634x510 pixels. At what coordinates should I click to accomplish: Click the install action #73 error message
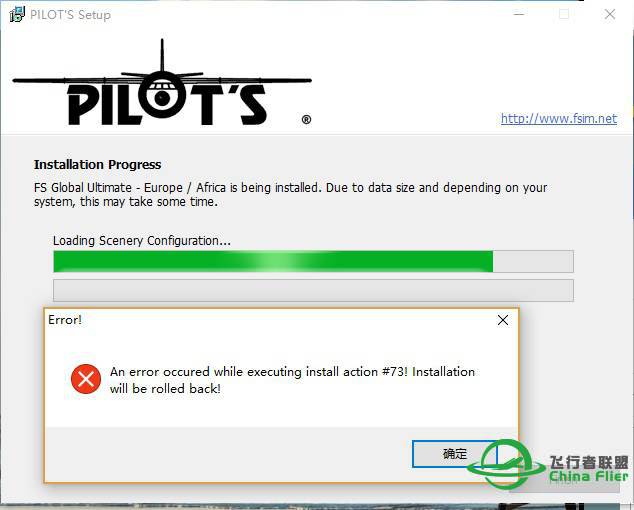(292, 380)
